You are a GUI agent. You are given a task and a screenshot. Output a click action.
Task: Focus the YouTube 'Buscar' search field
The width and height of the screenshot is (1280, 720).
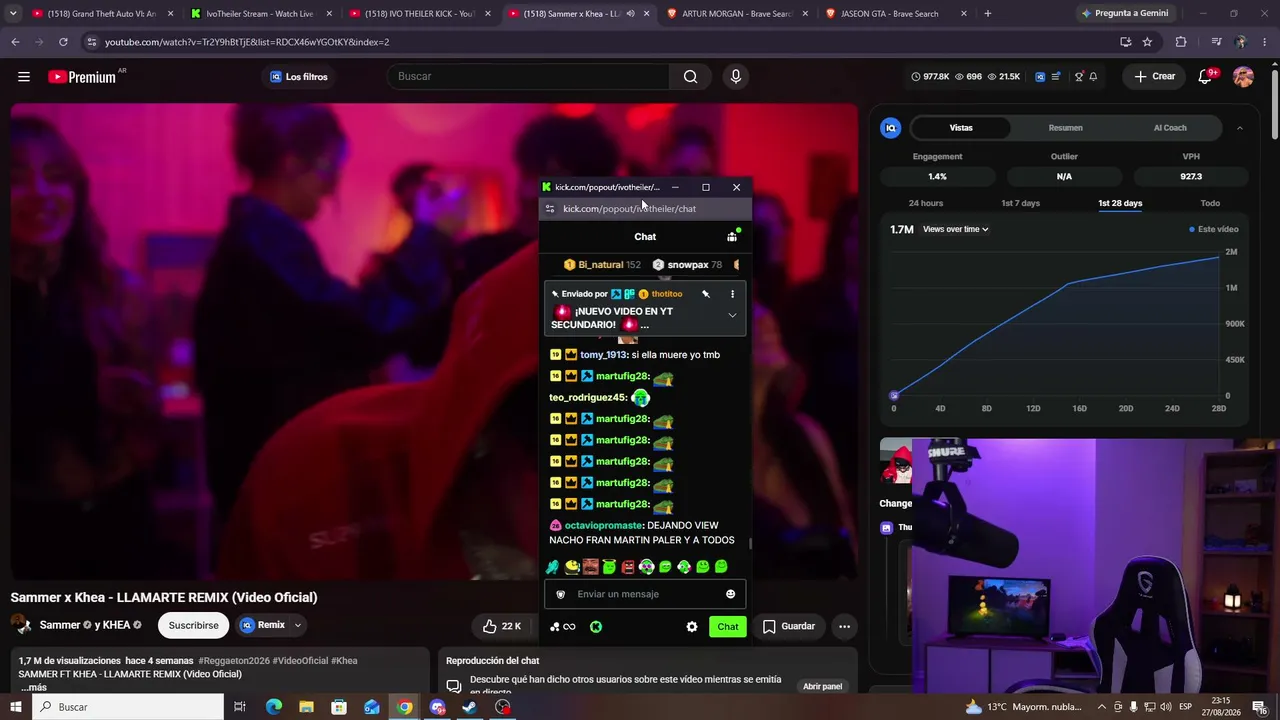click(x=528, y=77)
